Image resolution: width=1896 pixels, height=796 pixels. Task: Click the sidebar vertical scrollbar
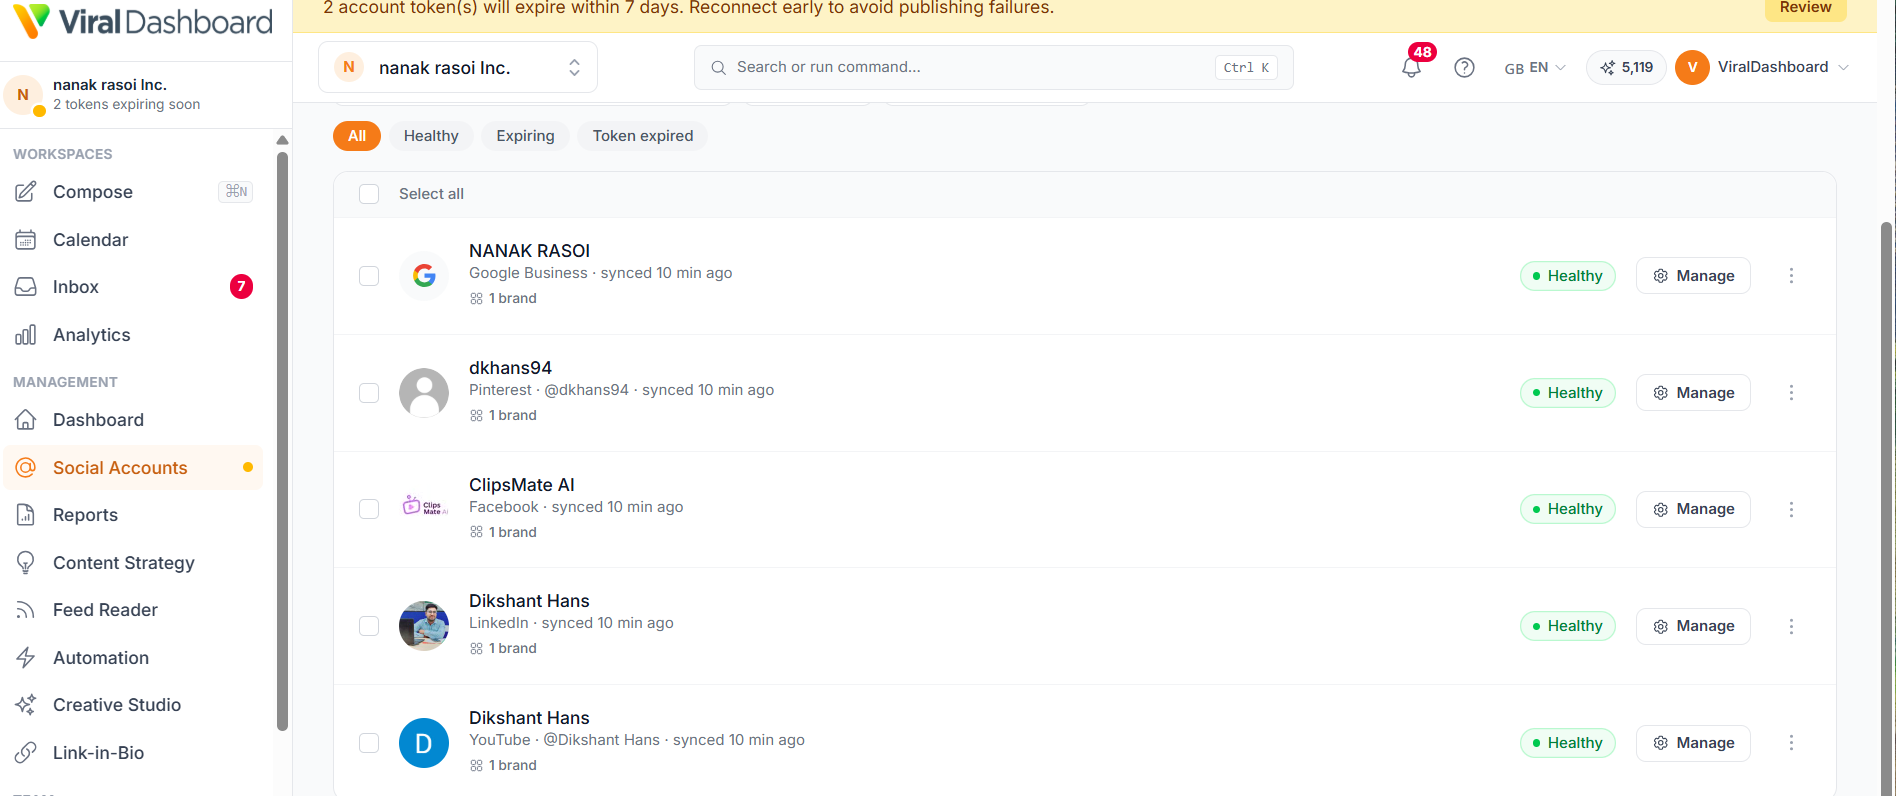282,440
